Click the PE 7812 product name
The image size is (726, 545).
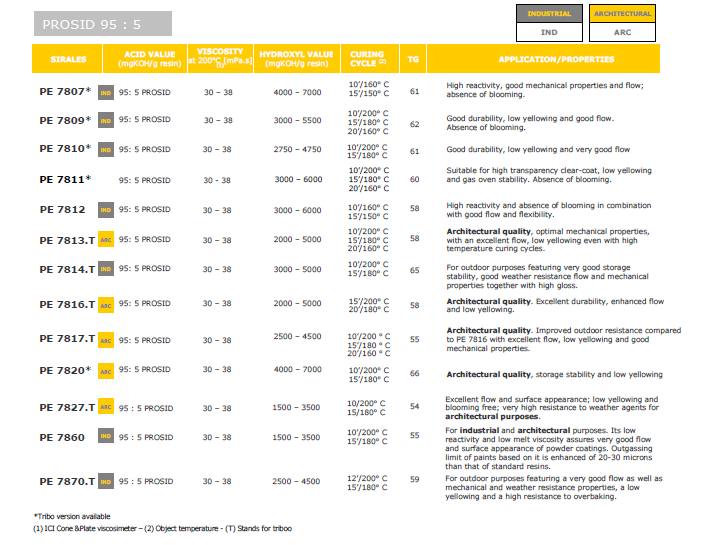point(62,210)
